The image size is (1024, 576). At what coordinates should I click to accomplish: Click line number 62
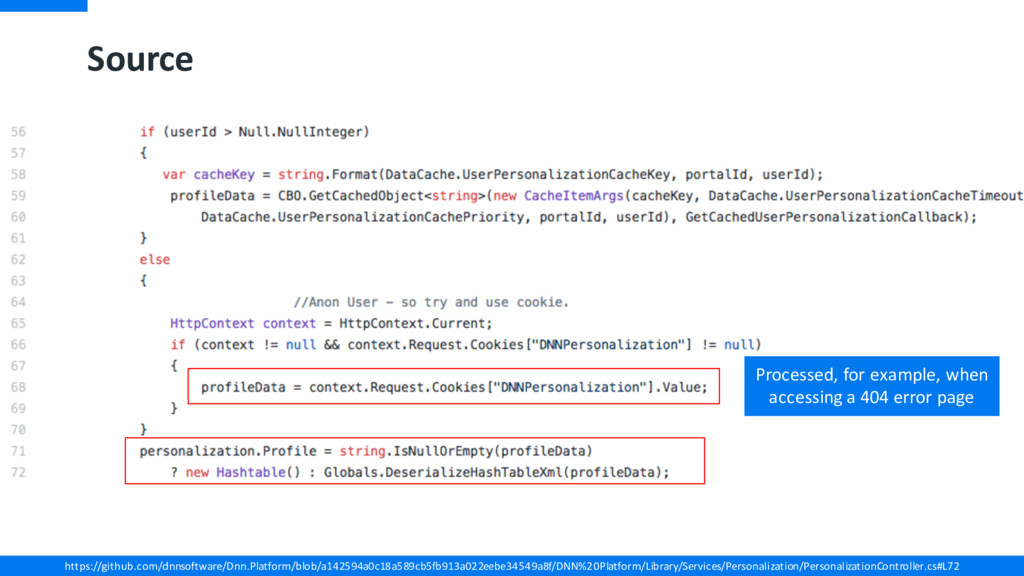18,260
